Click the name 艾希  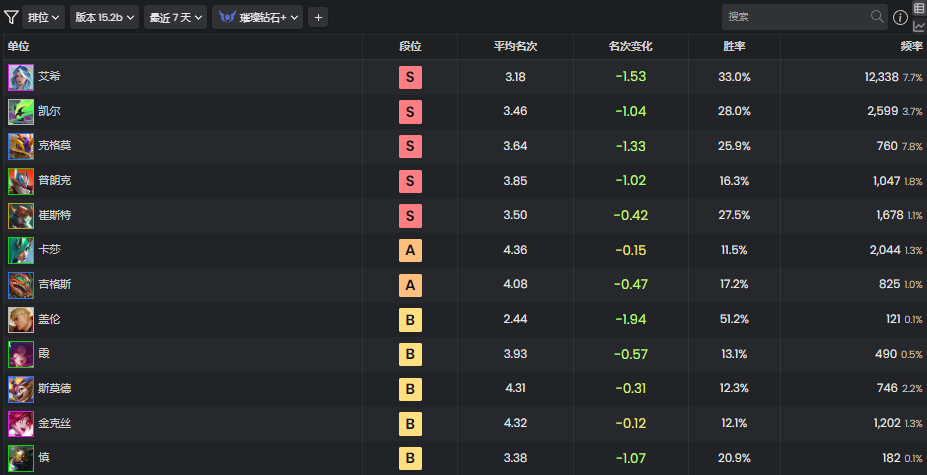click(x=49, y=77)
